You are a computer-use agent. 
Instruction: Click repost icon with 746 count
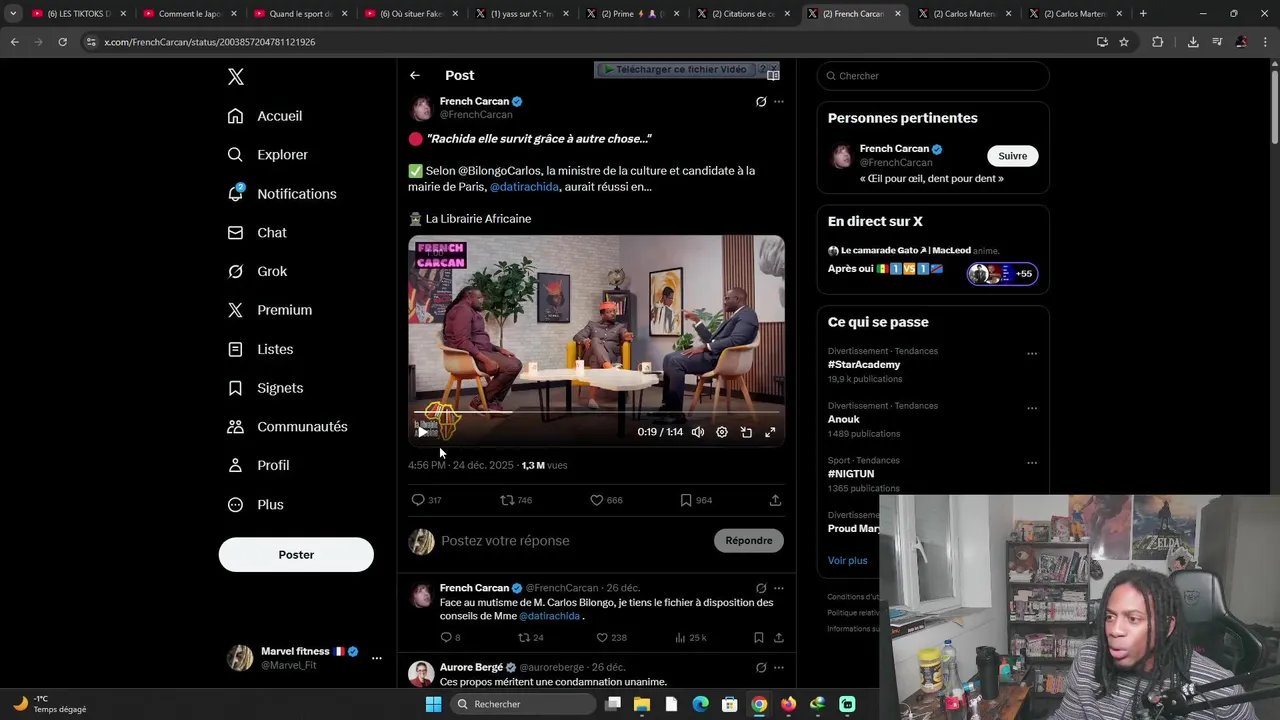pos(516,500)
